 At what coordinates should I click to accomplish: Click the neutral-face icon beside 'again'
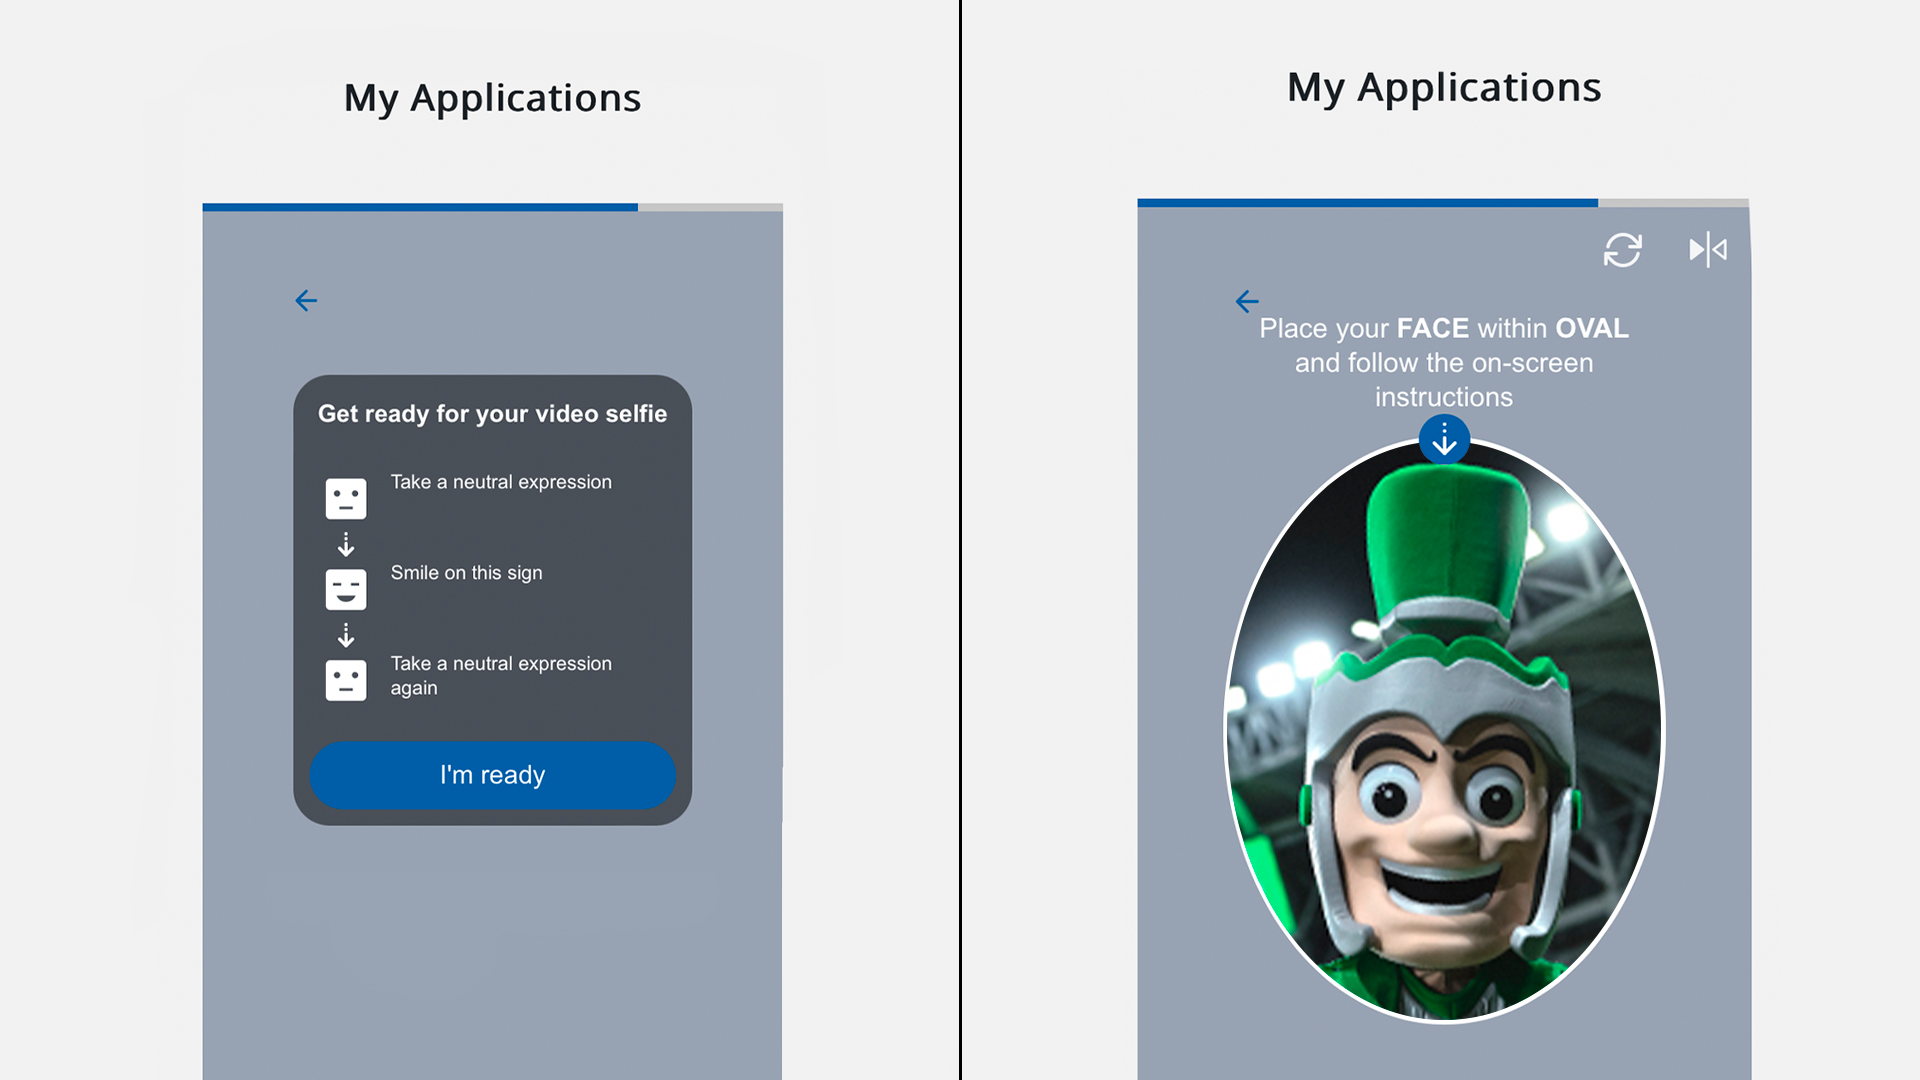tap(346, 680)
